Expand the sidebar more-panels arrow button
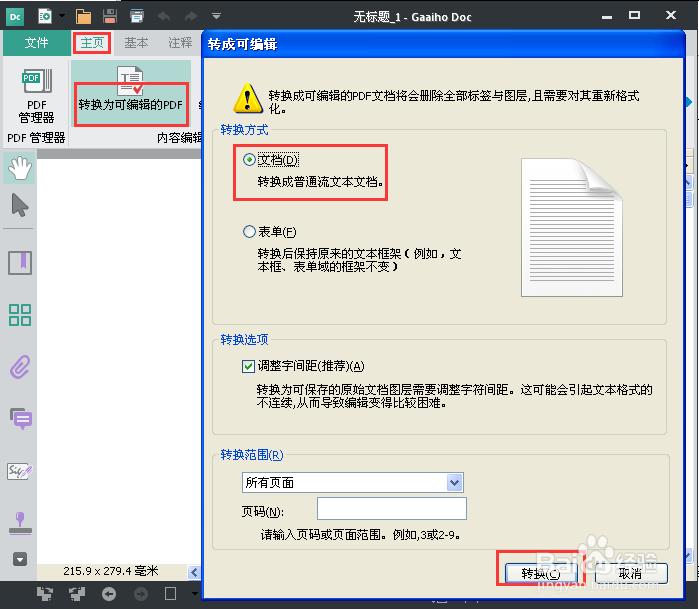Image resolution: width=699 pixels, height=609 pixels. (x=20, y=559)
